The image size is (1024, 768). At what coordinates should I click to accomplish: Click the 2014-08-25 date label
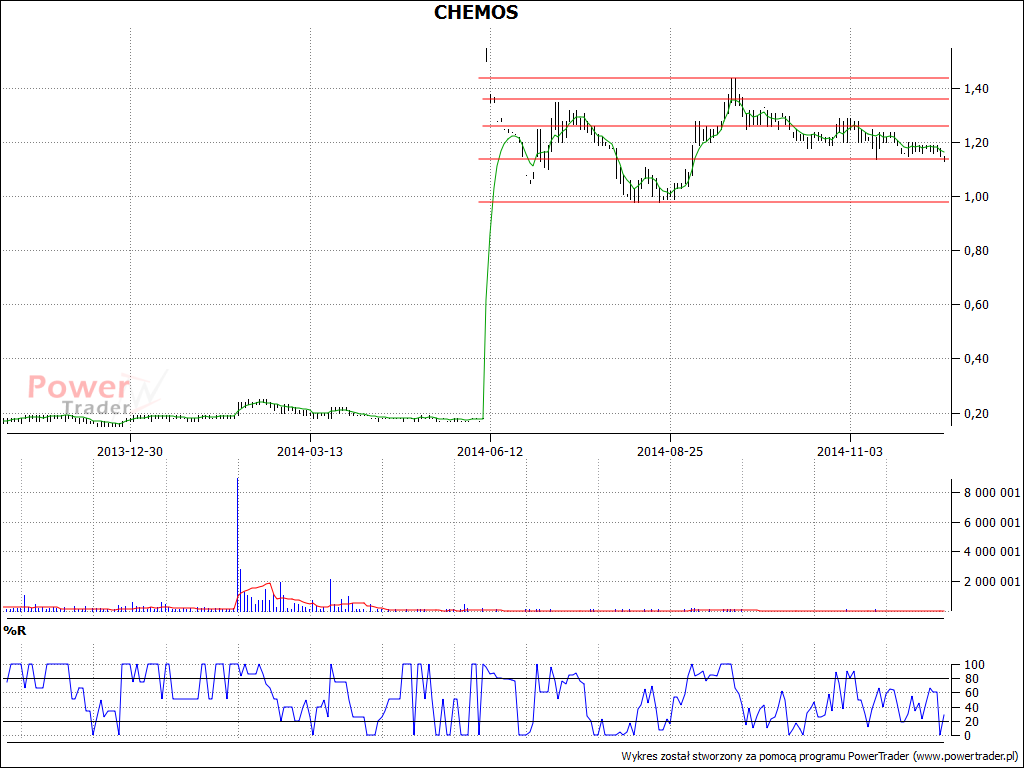670,451
